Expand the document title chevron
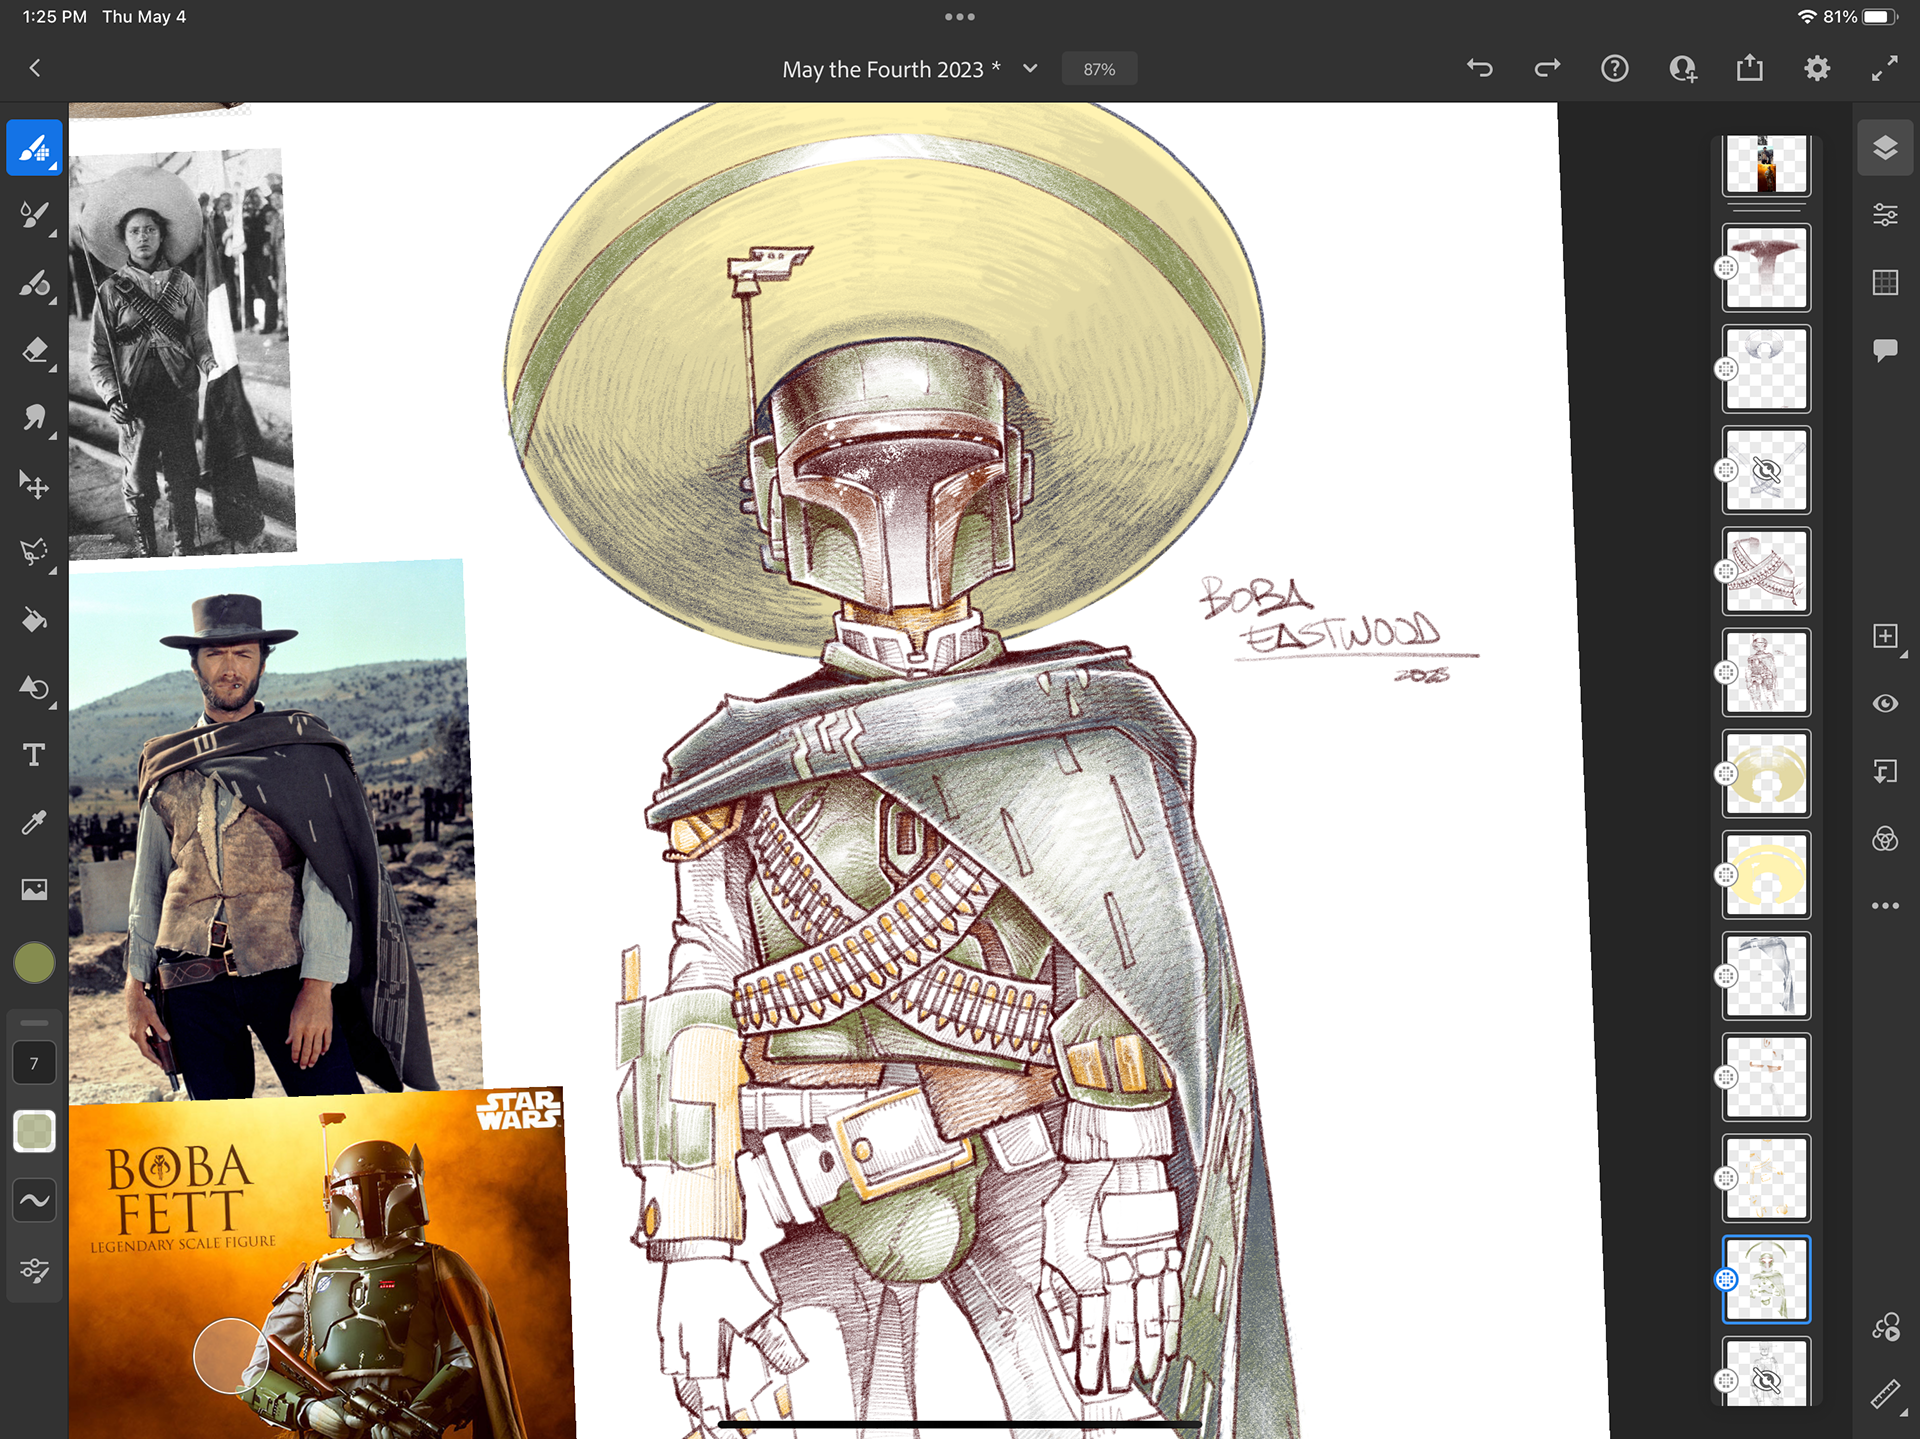 tap(1030, 68)
